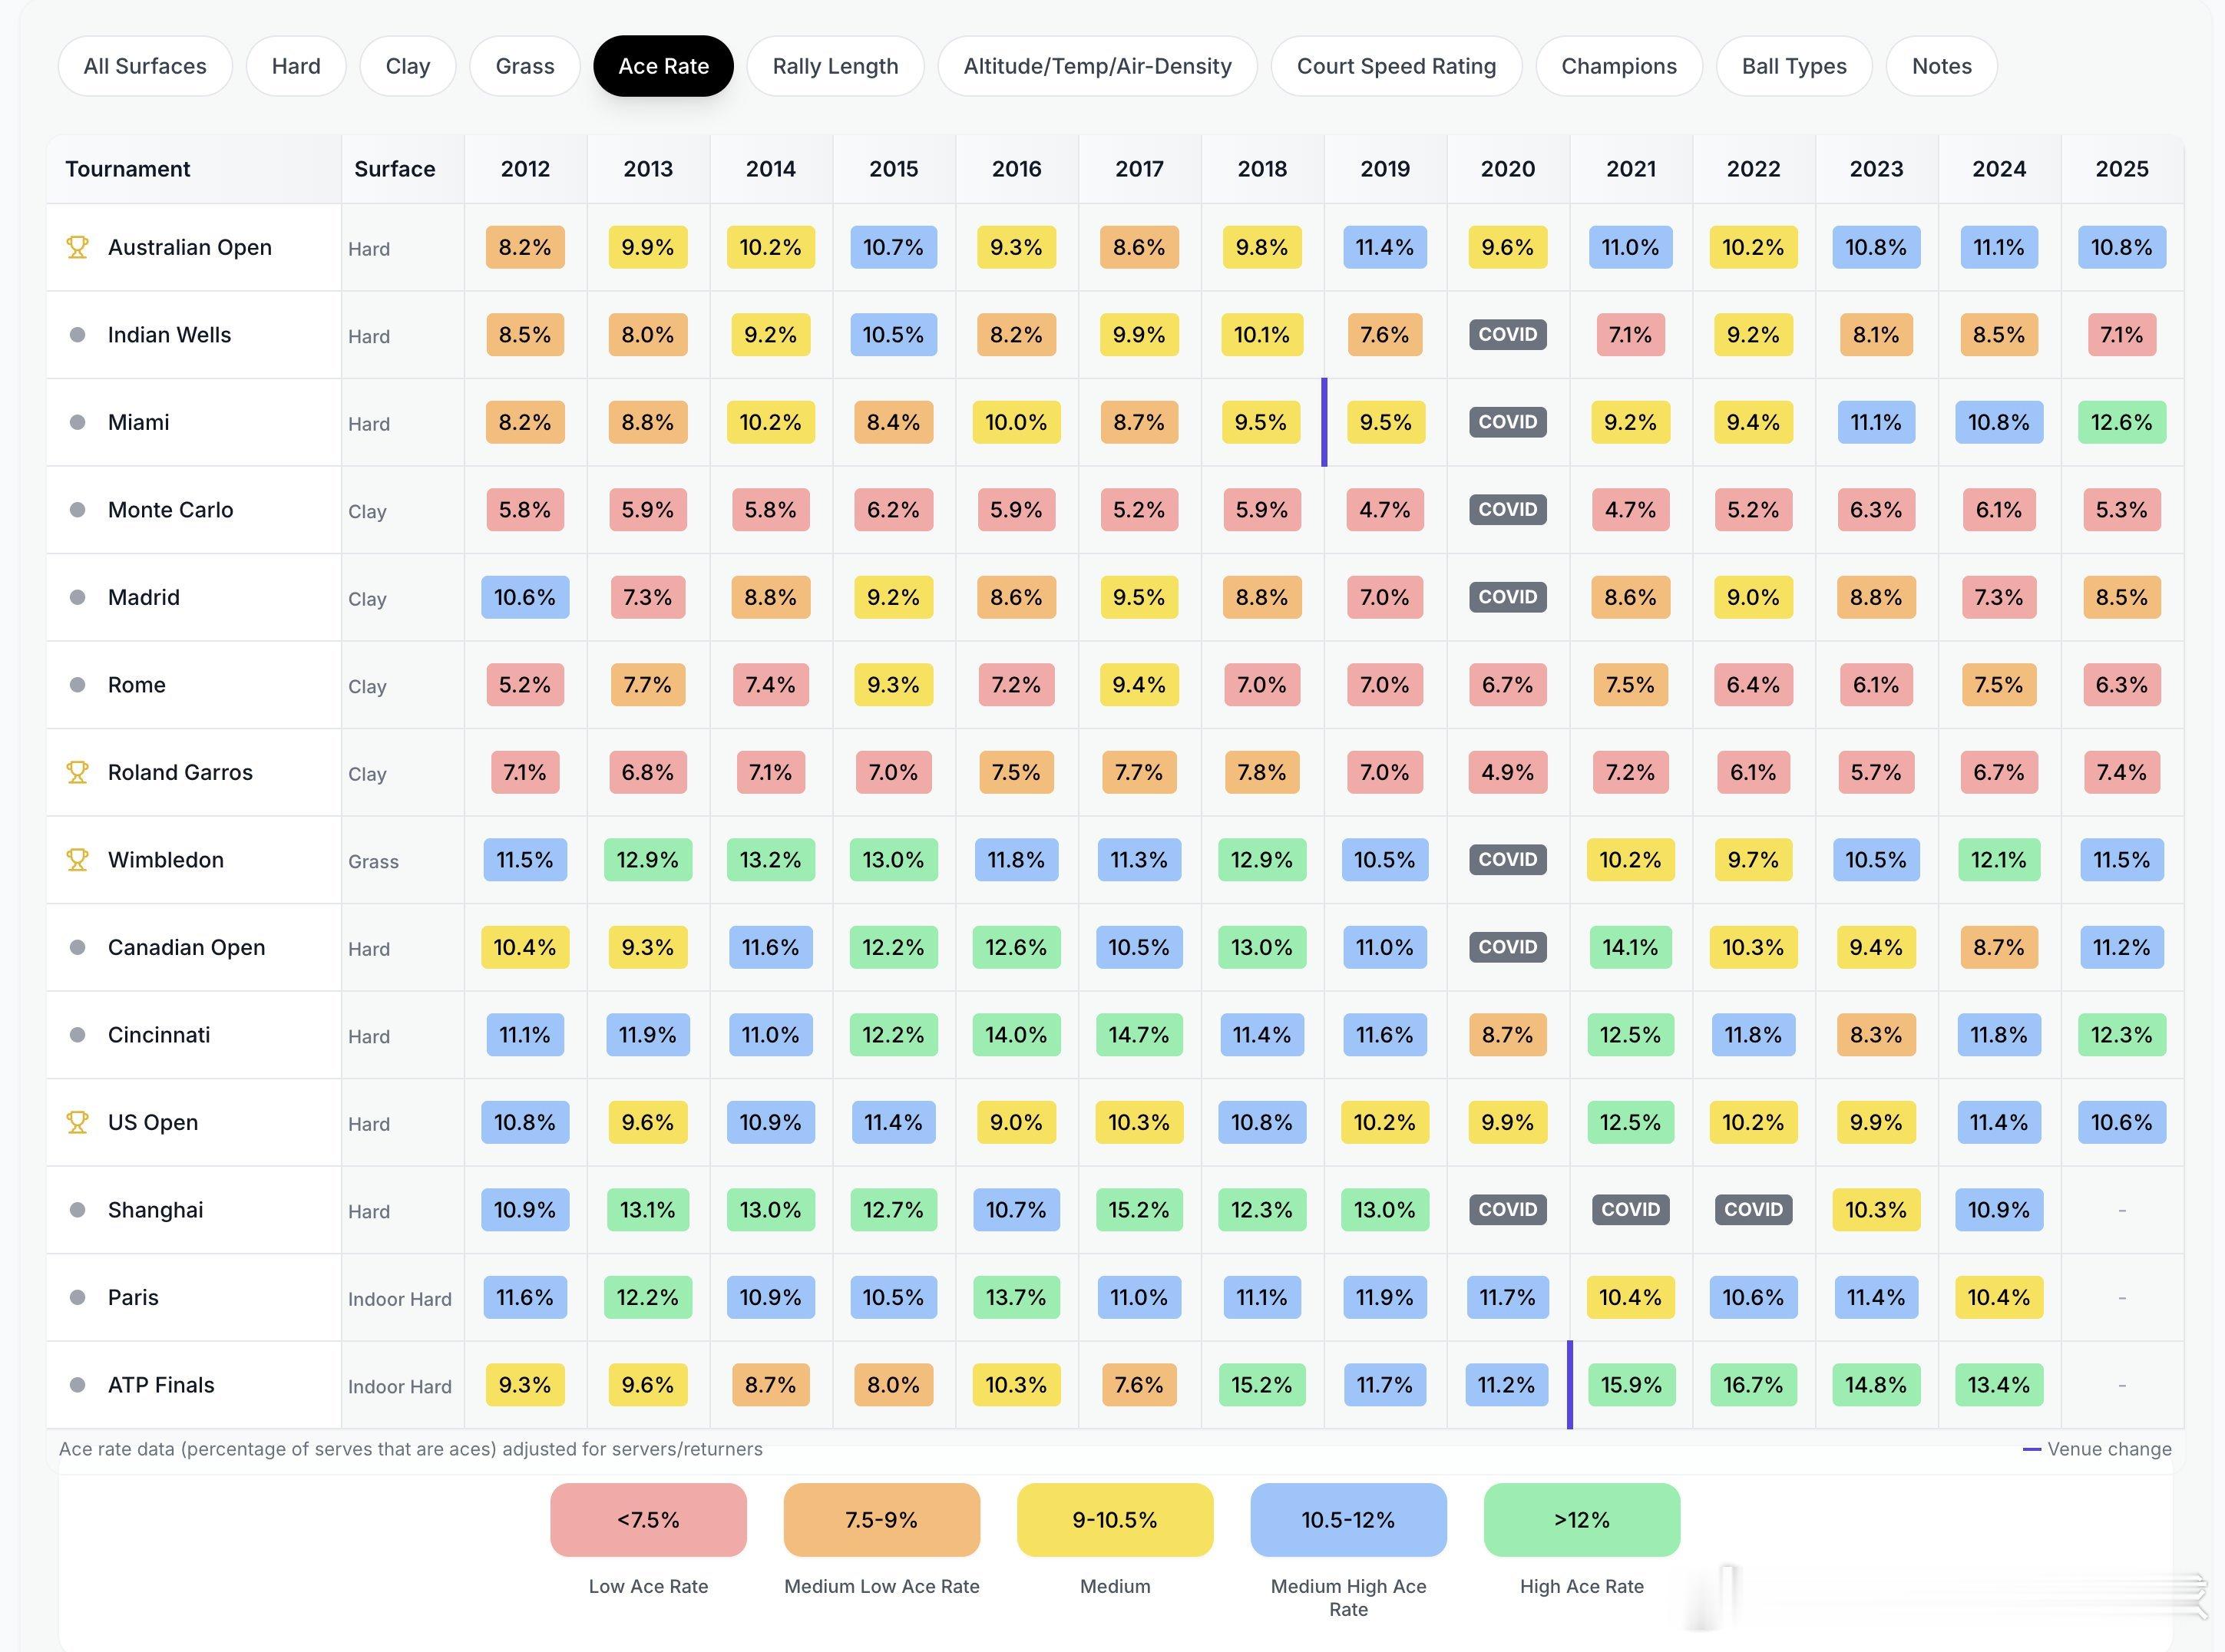Image resolution: width=2225 pixels, height=1652 pixels.
Task: Click Roland Garros 2020 cell 4.9%
Action: pyautogui.click(x=1508, y=772)
